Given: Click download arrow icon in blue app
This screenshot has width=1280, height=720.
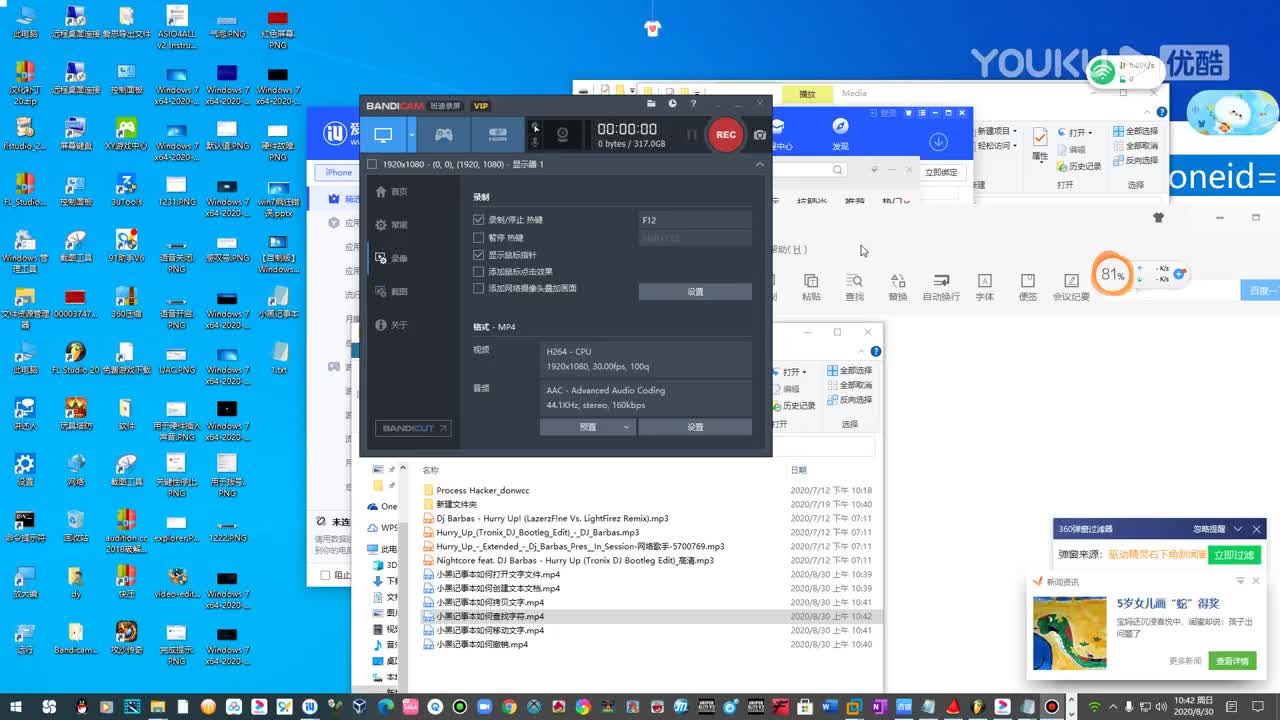Looking at the screenshot, I should (x=938, y=142).
